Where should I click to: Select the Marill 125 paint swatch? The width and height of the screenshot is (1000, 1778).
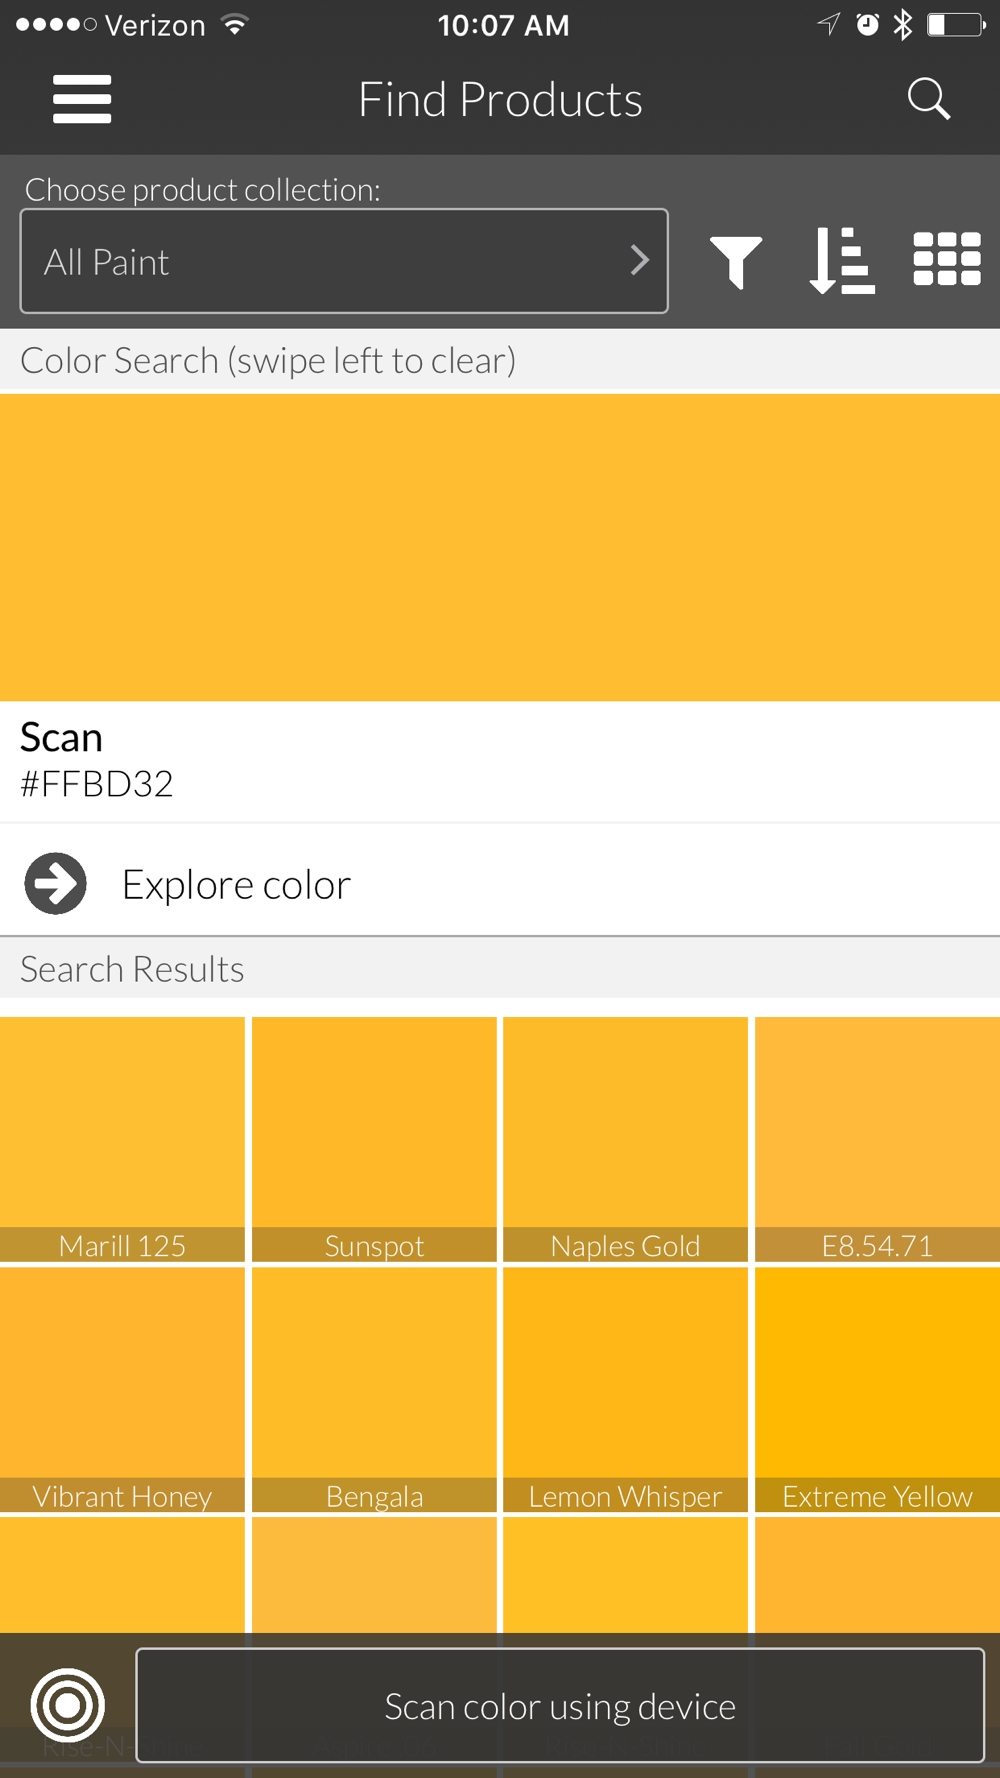coord(122,1138)
